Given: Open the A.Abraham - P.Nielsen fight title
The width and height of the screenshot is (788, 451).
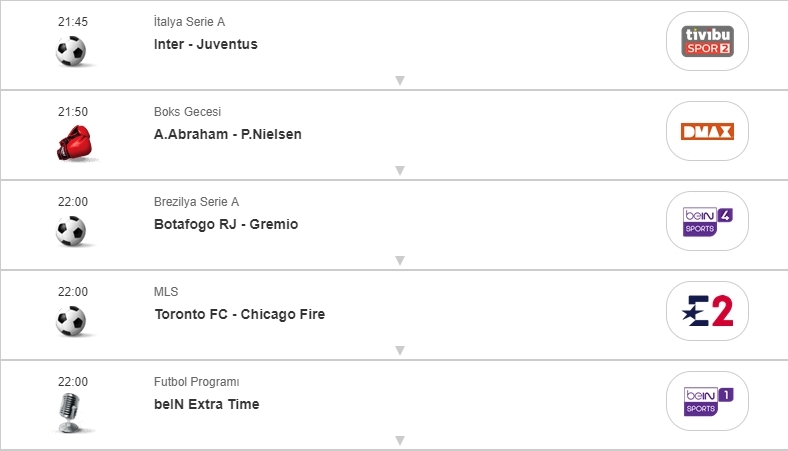Looking at the screenshot, I should [228, 134].
